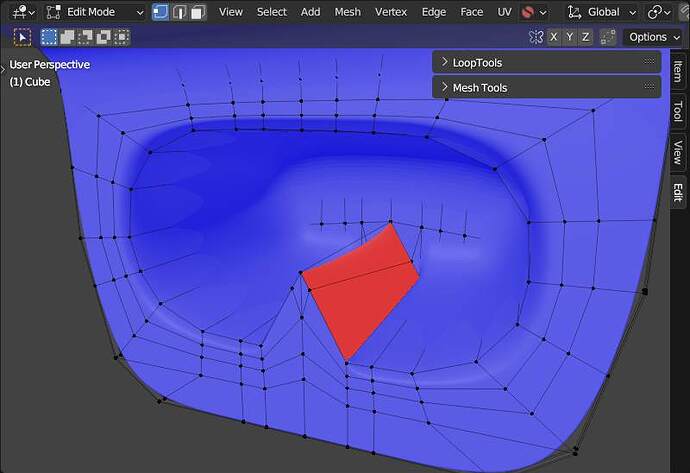Screen dimensions: 690x473
Task: Open the editor type selector icon
Action: point(23,12)
